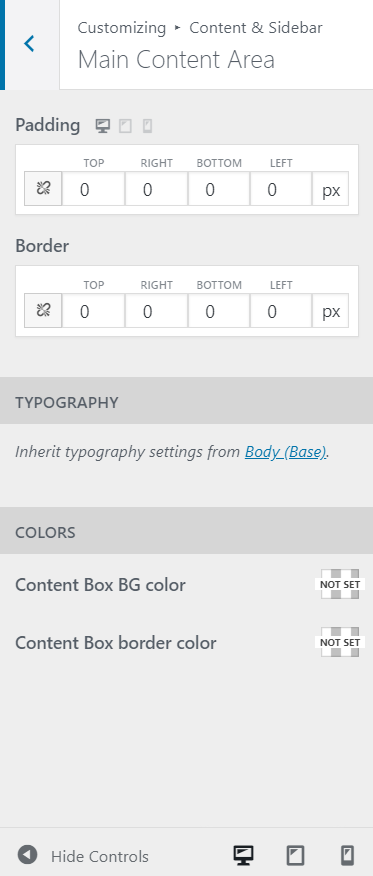Toggle the Border link-values icon
373x876 pixels.
click(x=43, y=310)
